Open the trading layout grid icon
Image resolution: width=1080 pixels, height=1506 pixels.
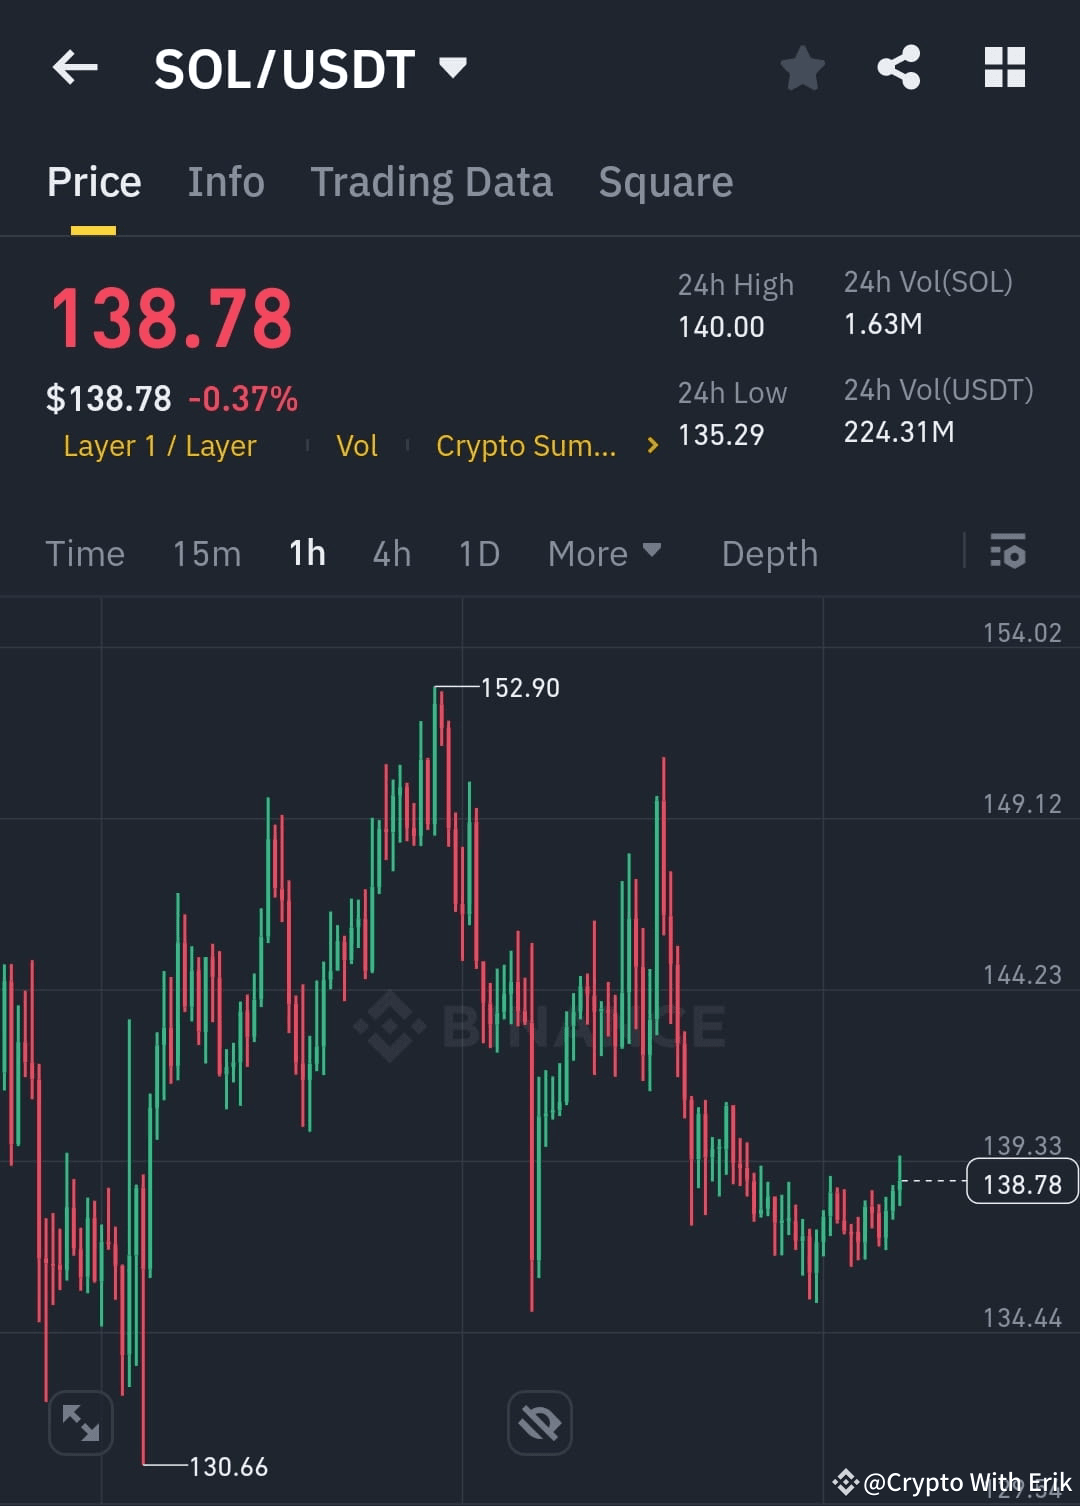click(1004, 67)
